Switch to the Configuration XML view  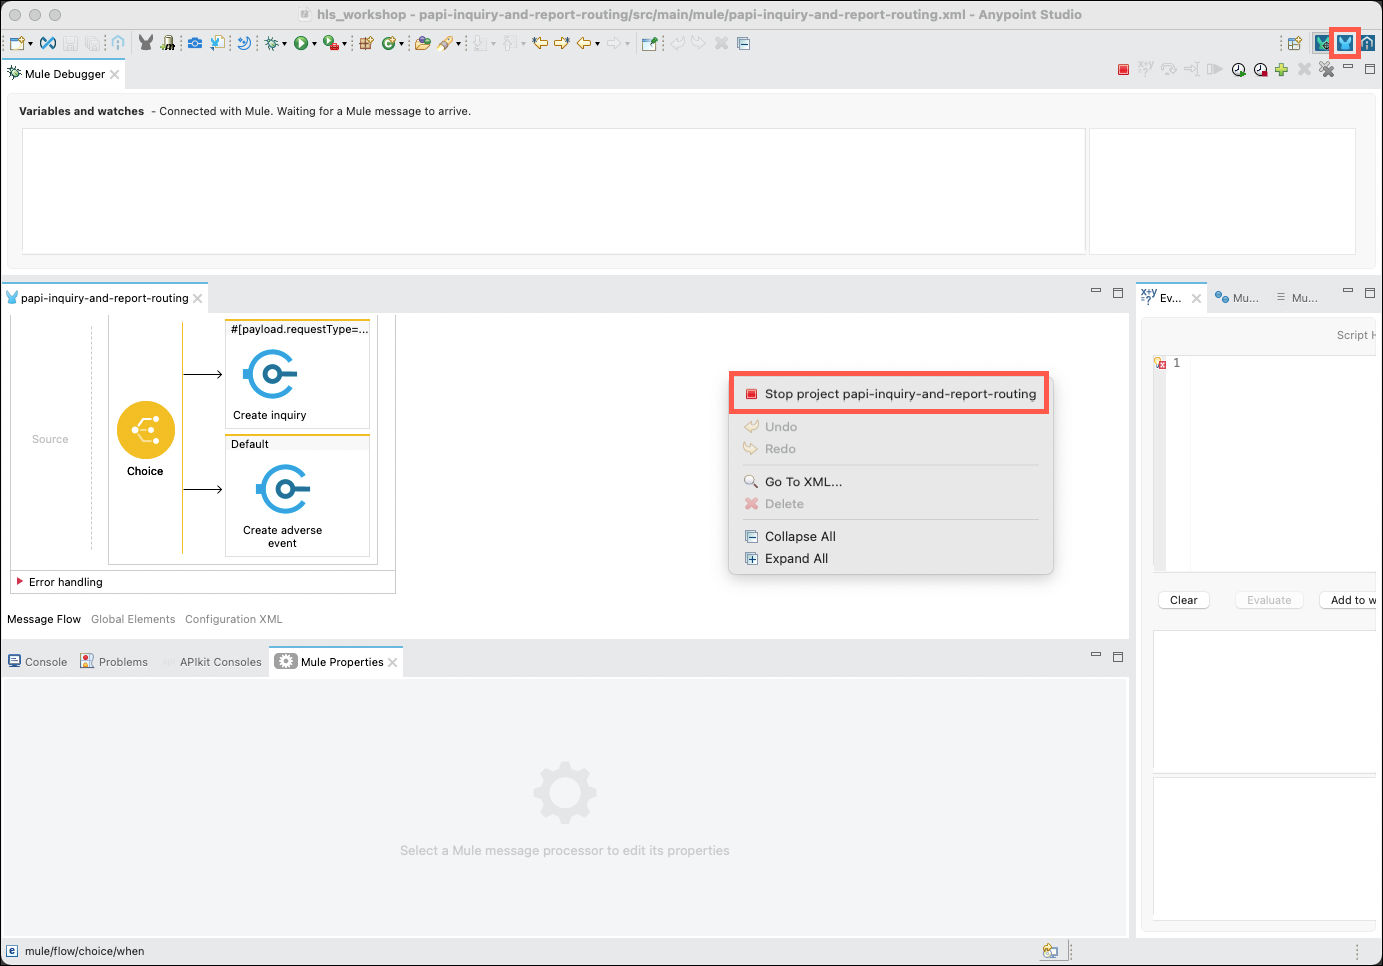click(x=234, y=619)
